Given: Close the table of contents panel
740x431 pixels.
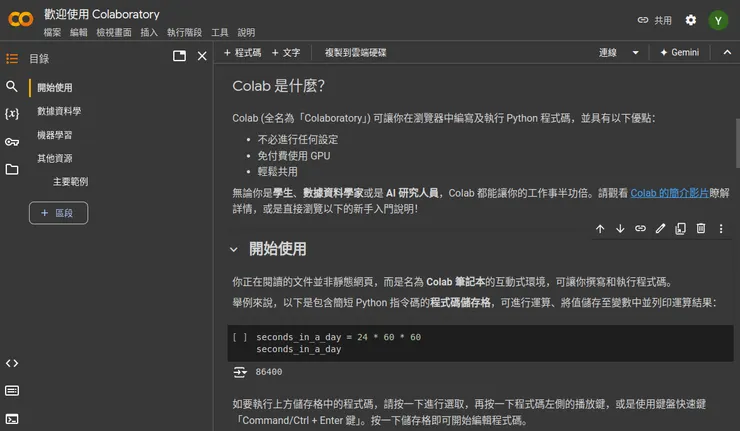Looking at the screenshot, I should [202, 56].
